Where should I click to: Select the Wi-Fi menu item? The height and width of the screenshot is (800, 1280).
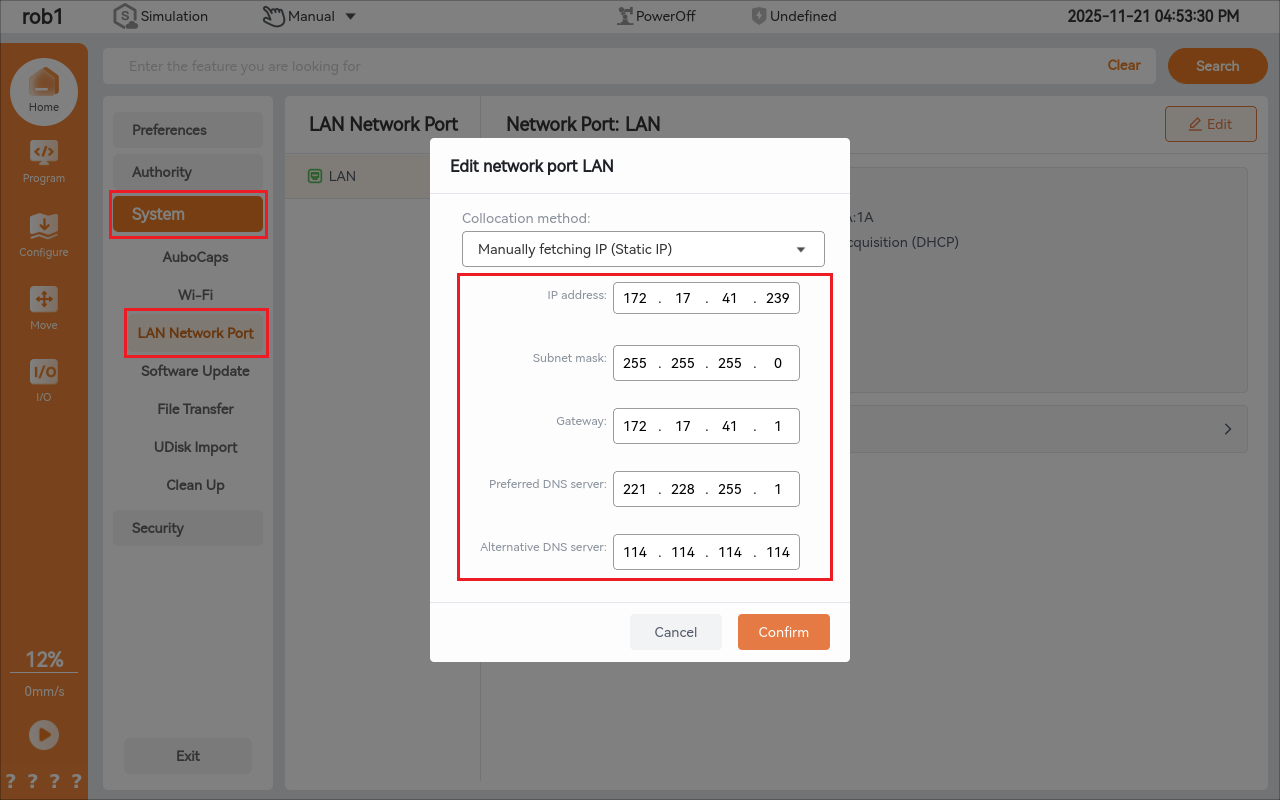195,295
